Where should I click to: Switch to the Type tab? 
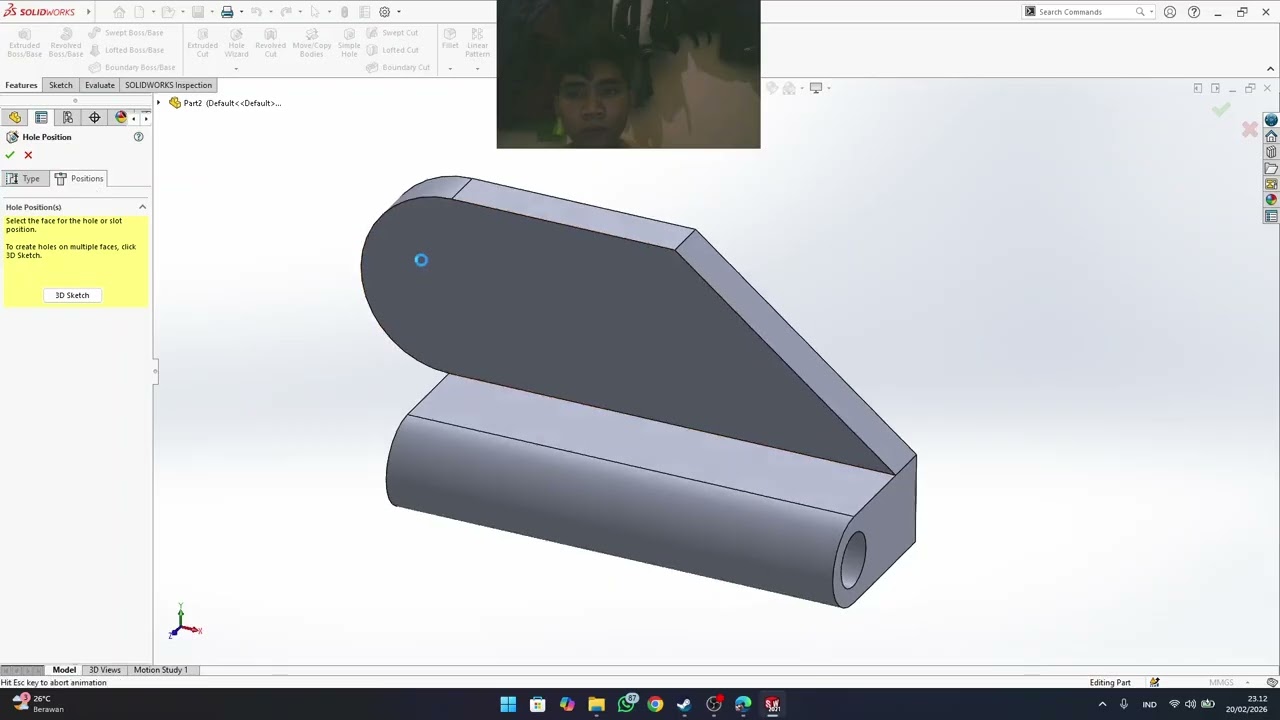(23, 178)
